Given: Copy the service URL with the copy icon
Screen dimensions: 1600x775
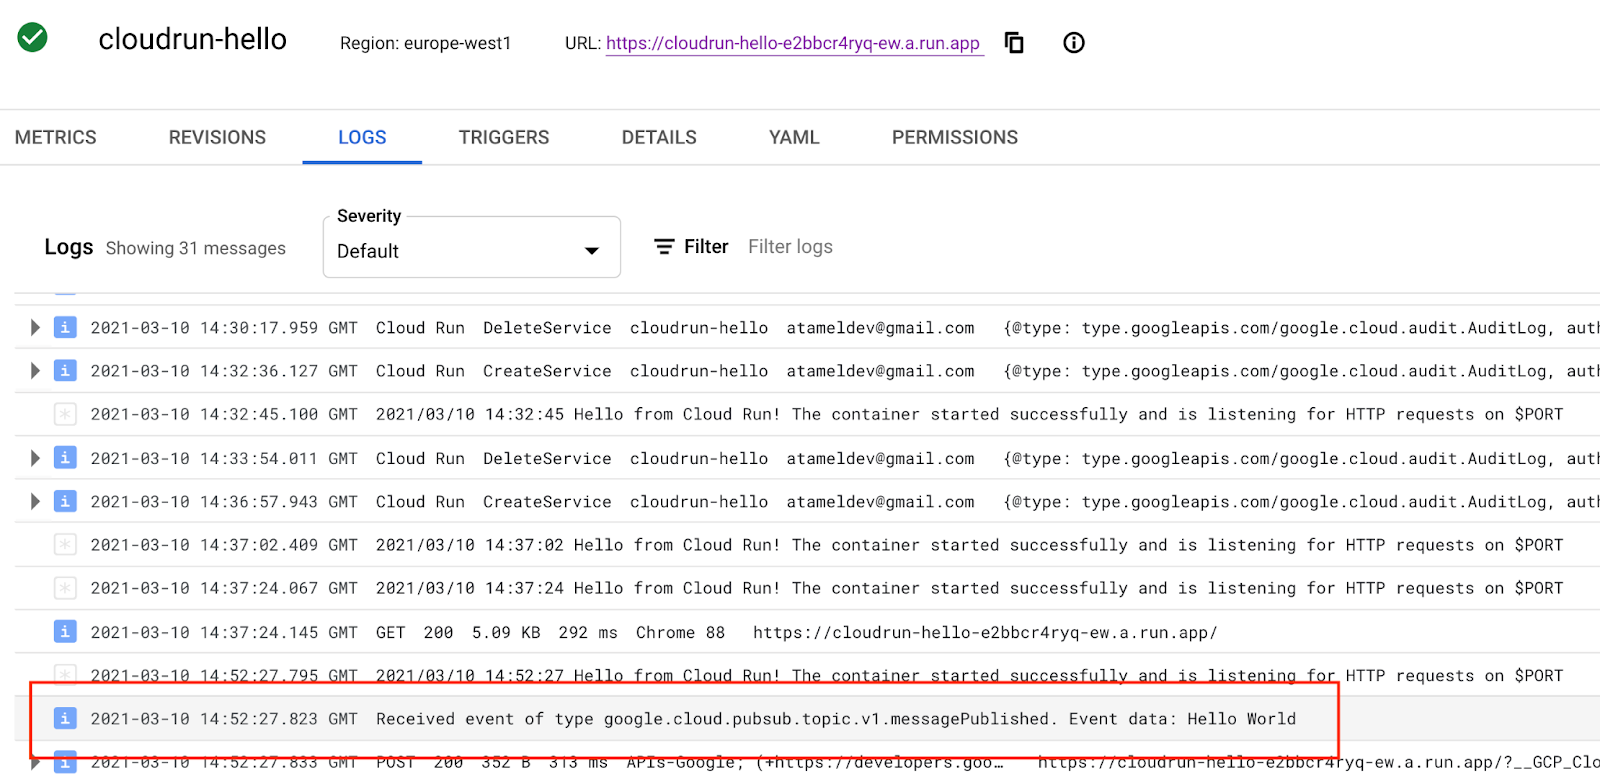Looking at the screenshot, I should point(1014,43).
